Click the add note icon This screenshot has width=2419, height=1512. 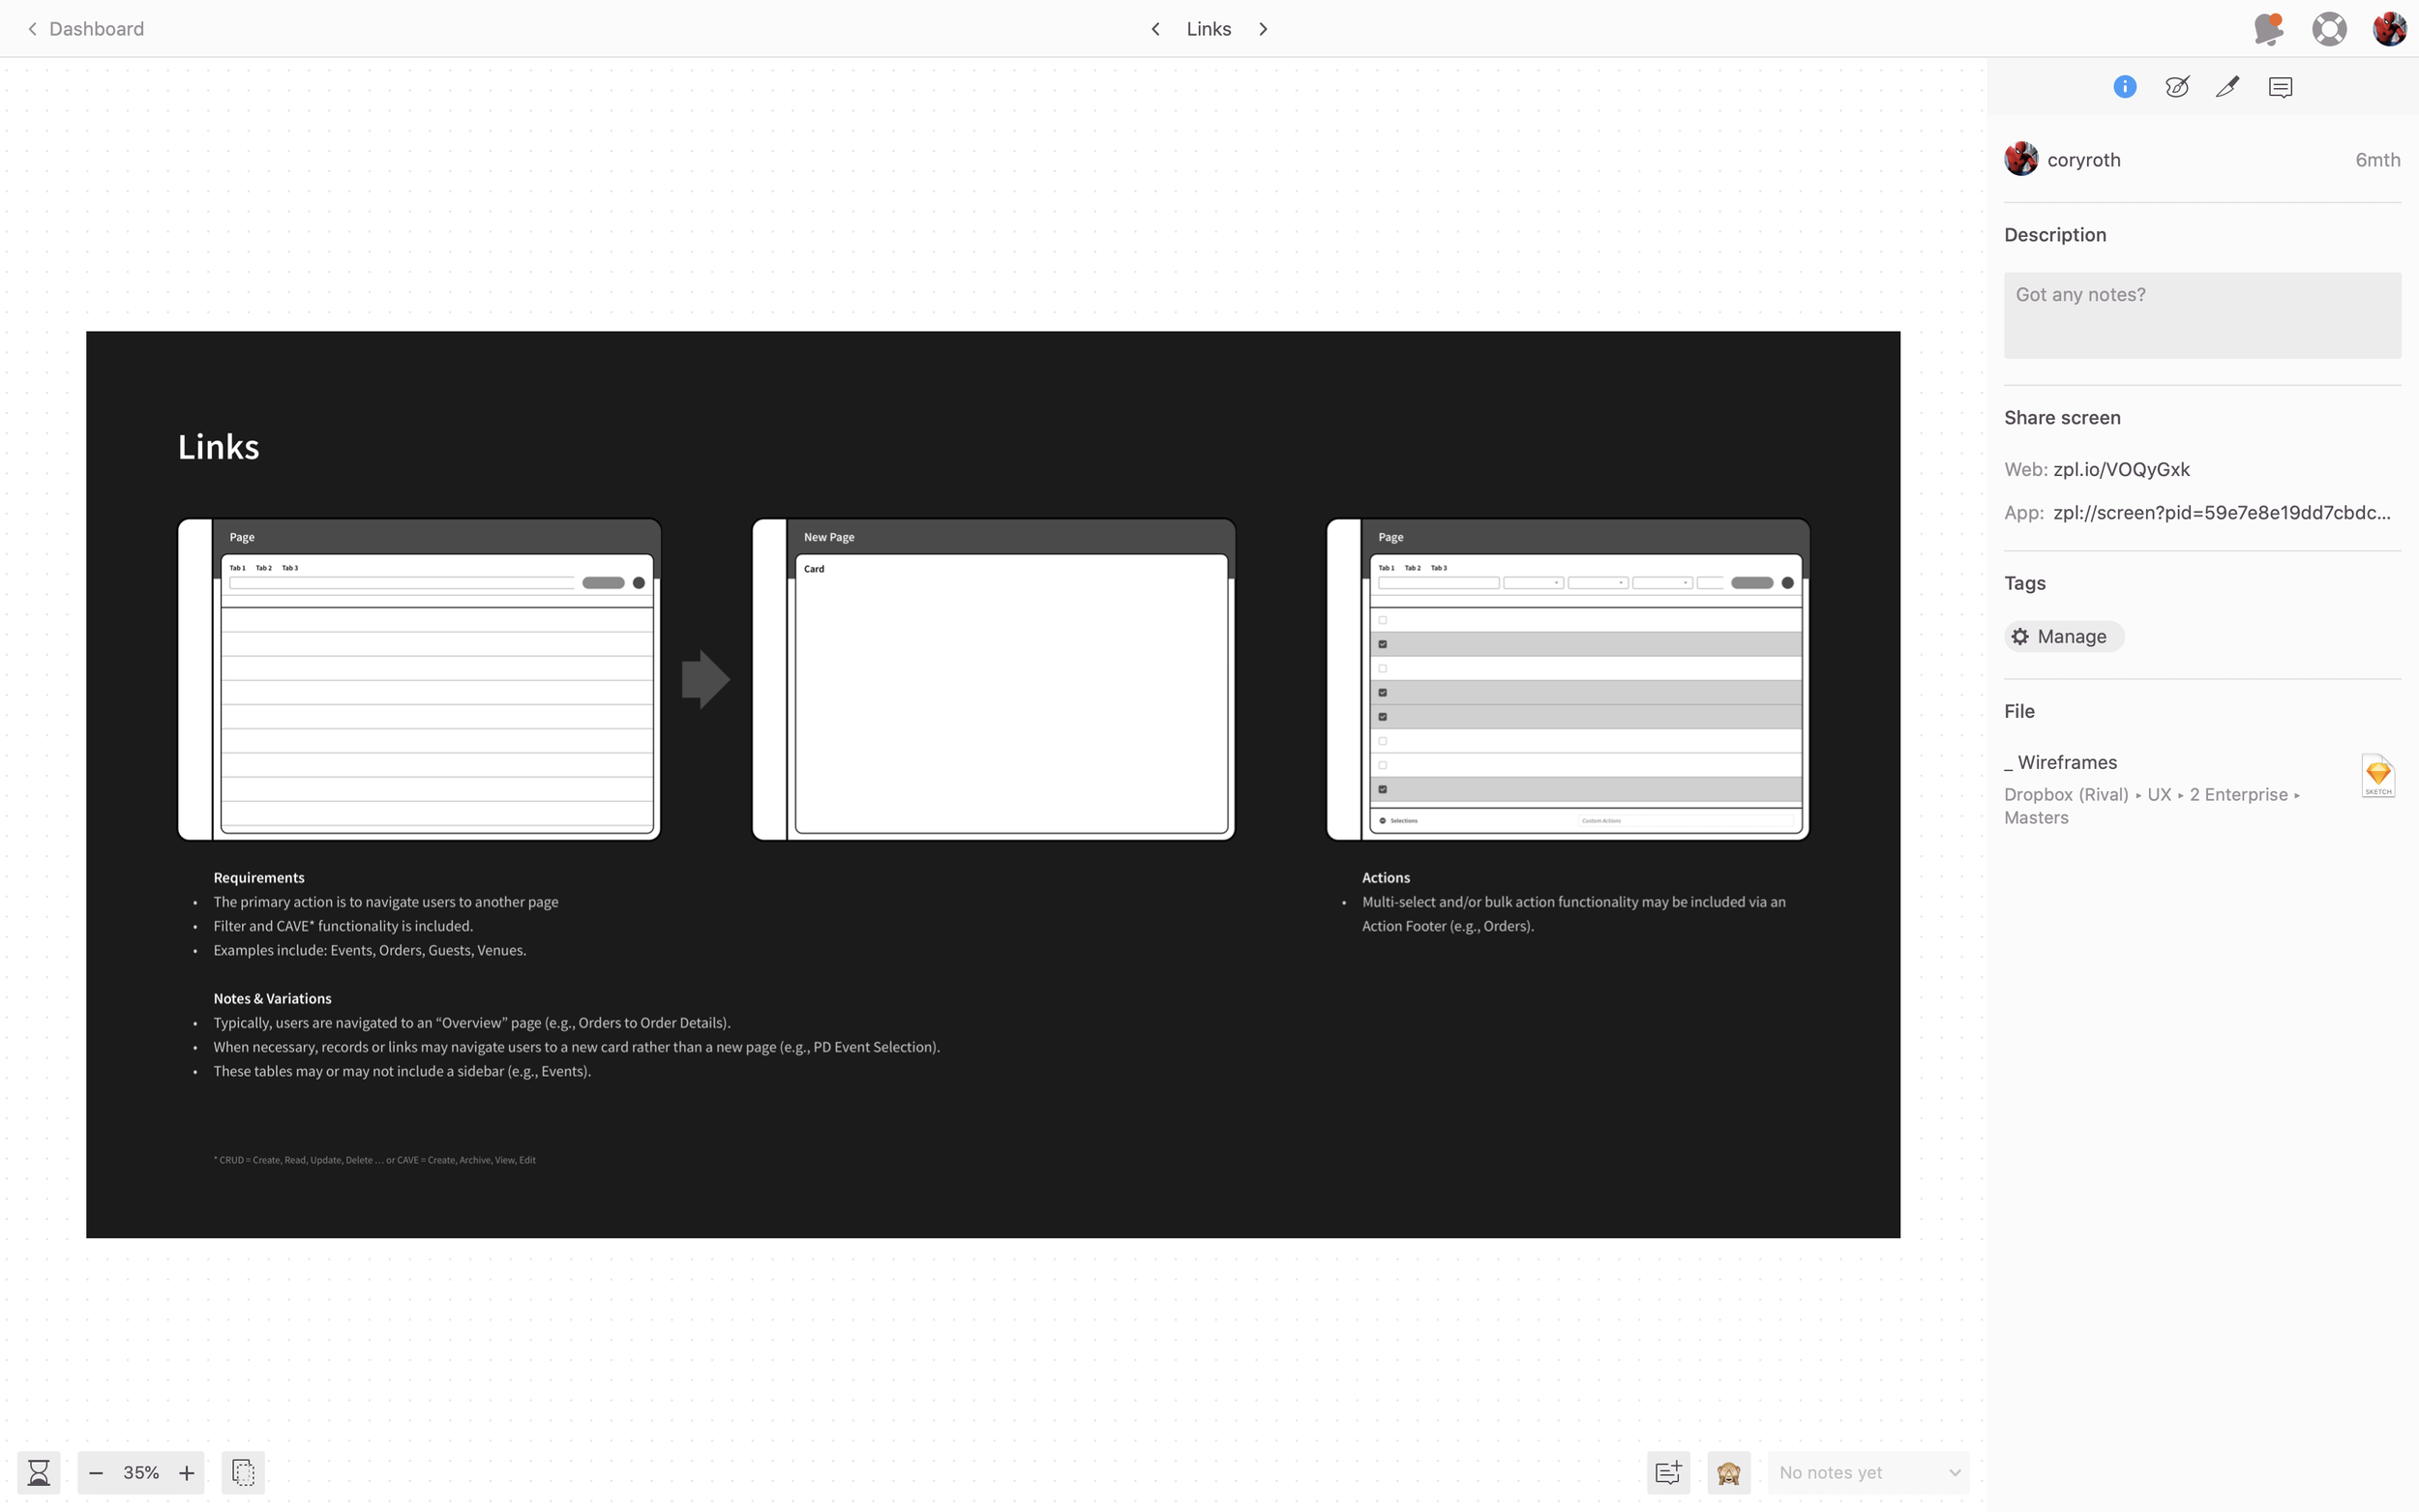(x=1668, y=1472)
